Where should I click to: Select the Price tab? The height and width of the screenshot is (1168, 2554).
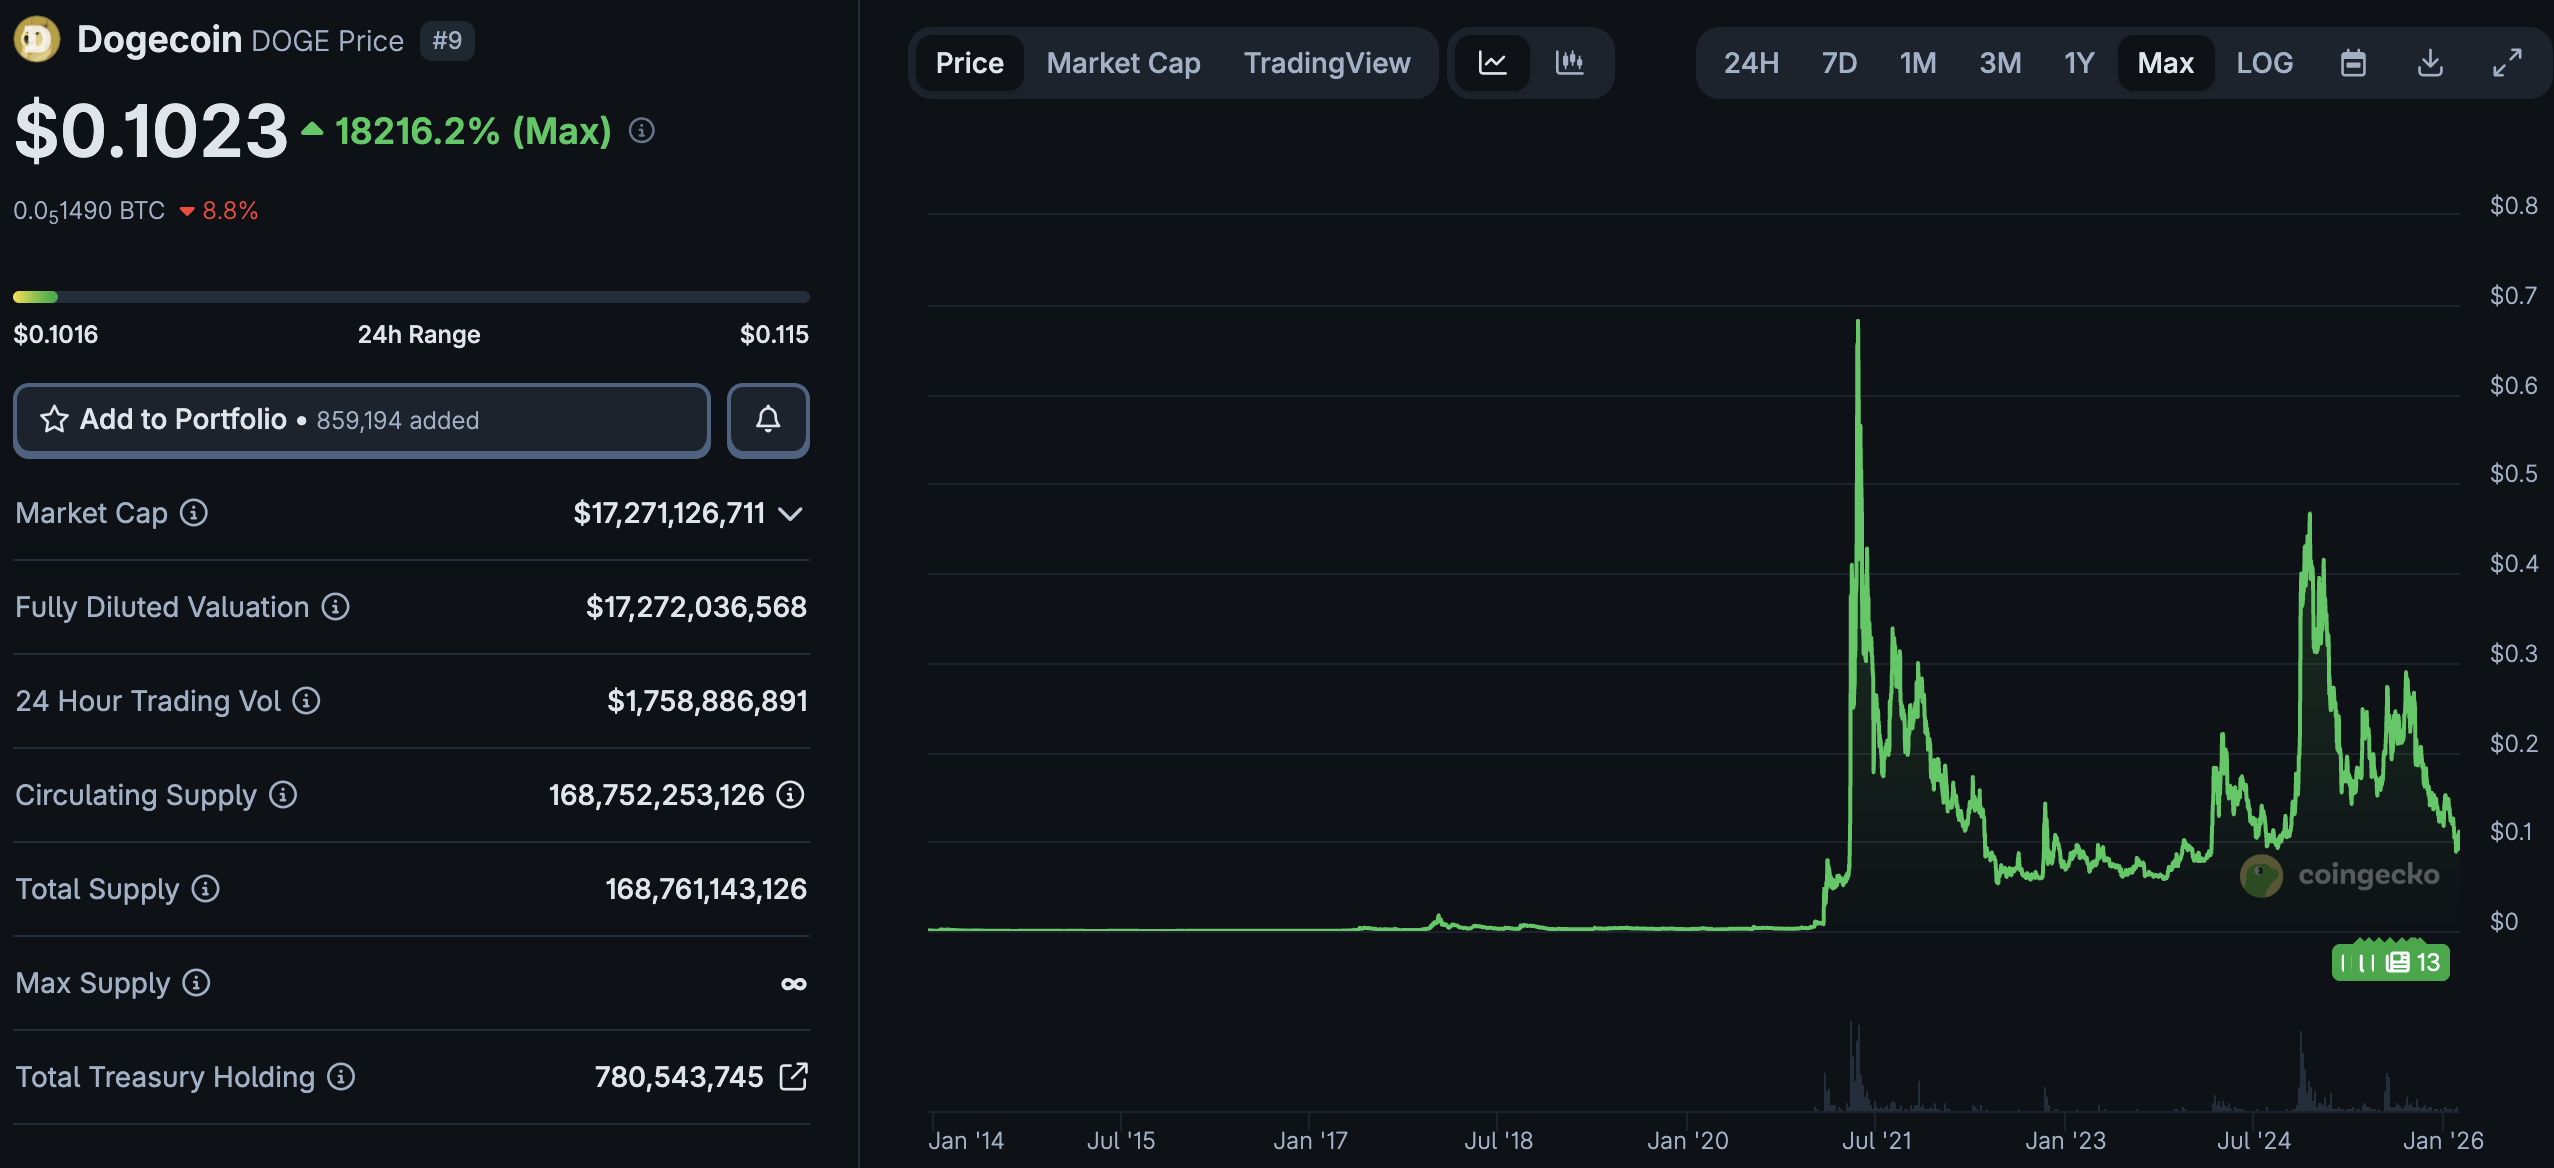click(x=969, y=63)
